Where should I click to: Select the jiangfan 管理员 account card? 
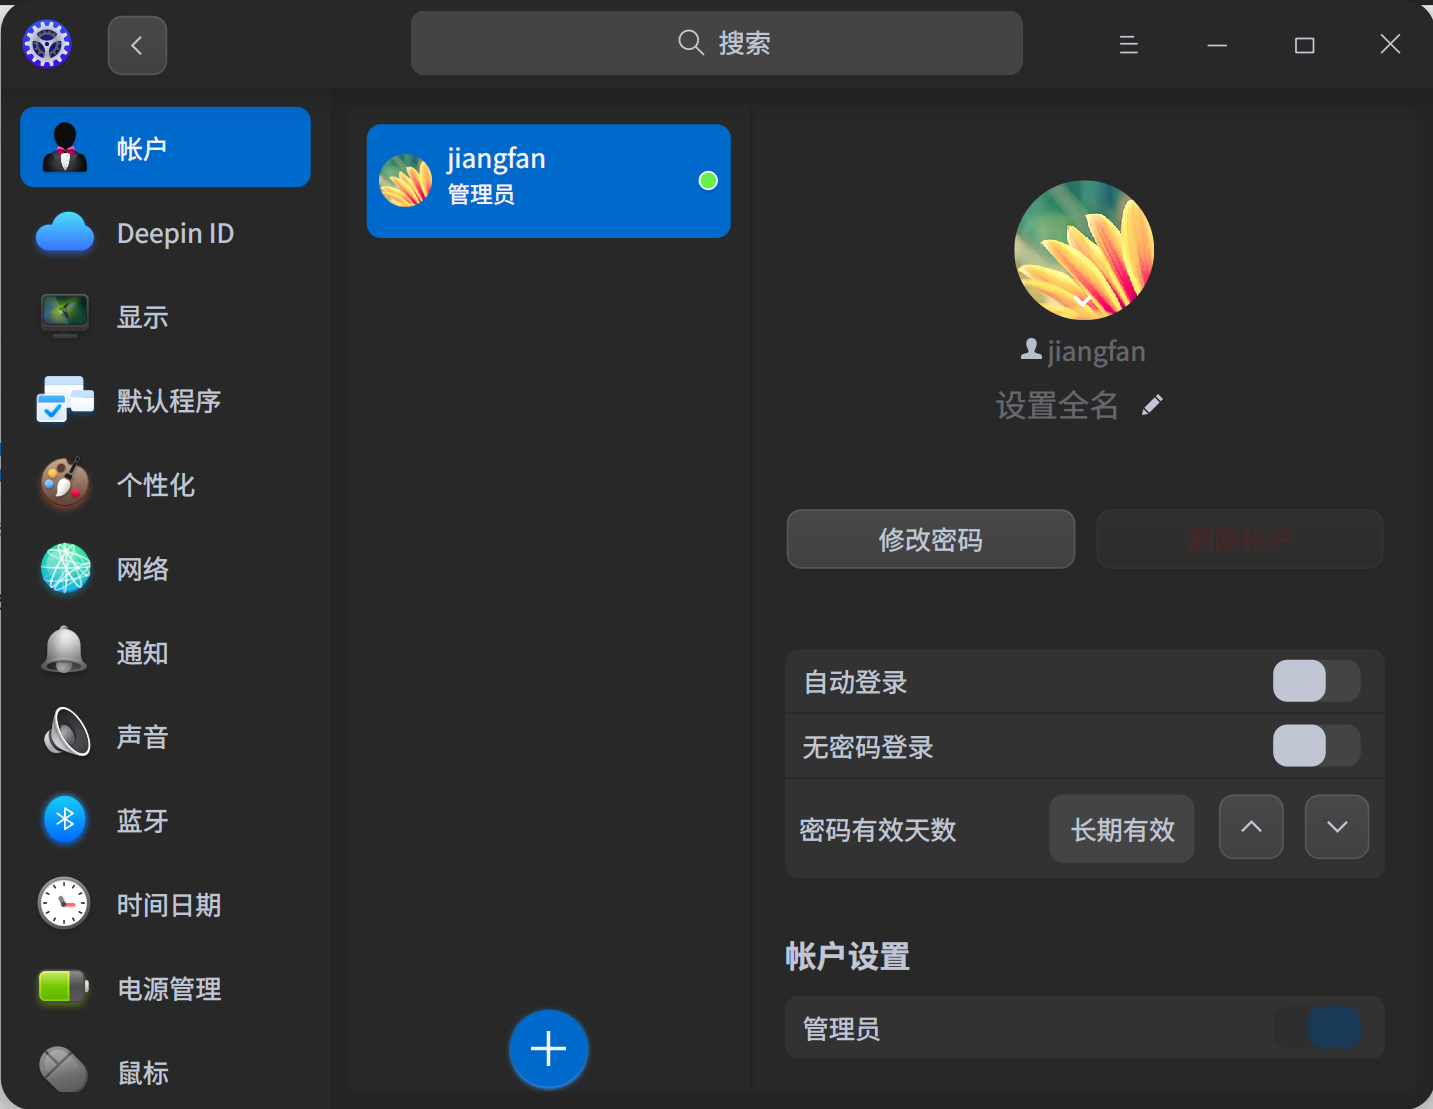[548, 181]
